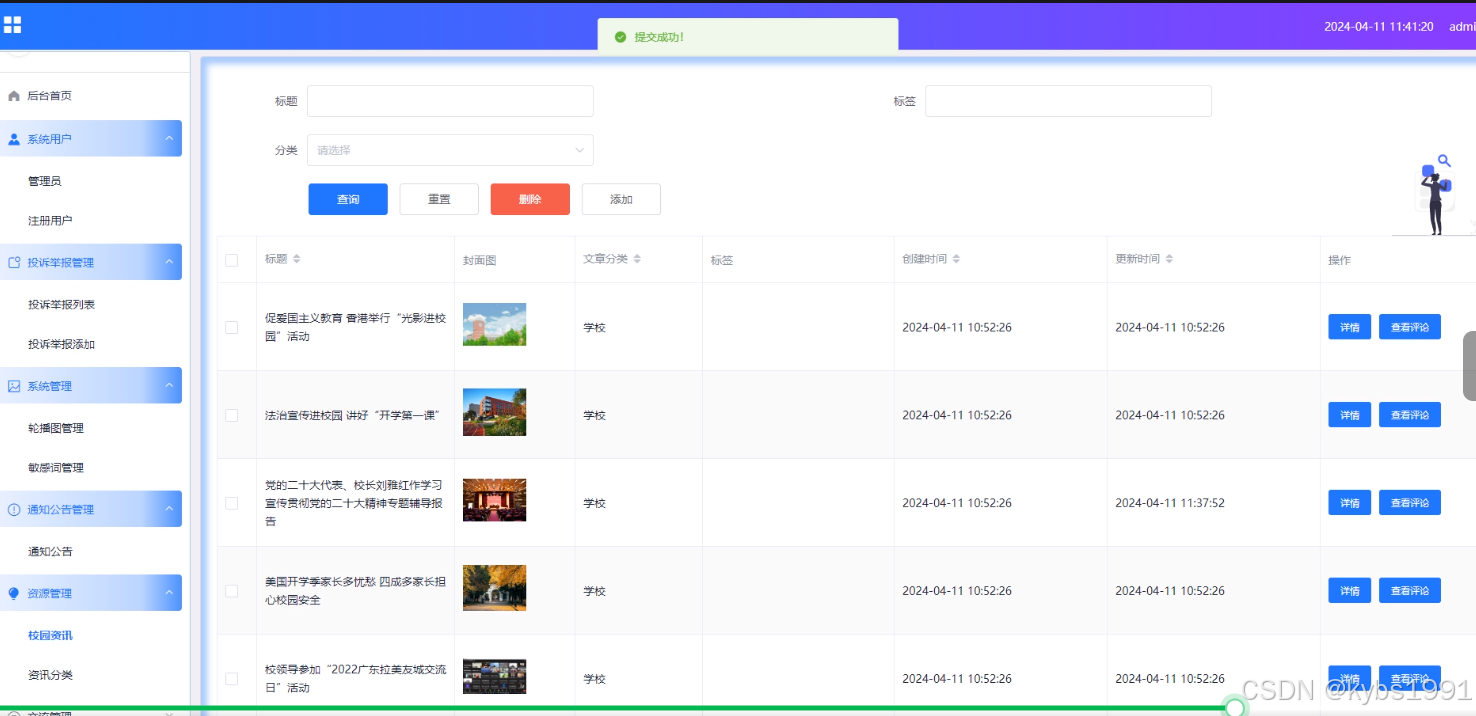Click the blue 查询 button
The image size is (1476, 716).
[348, 199]
